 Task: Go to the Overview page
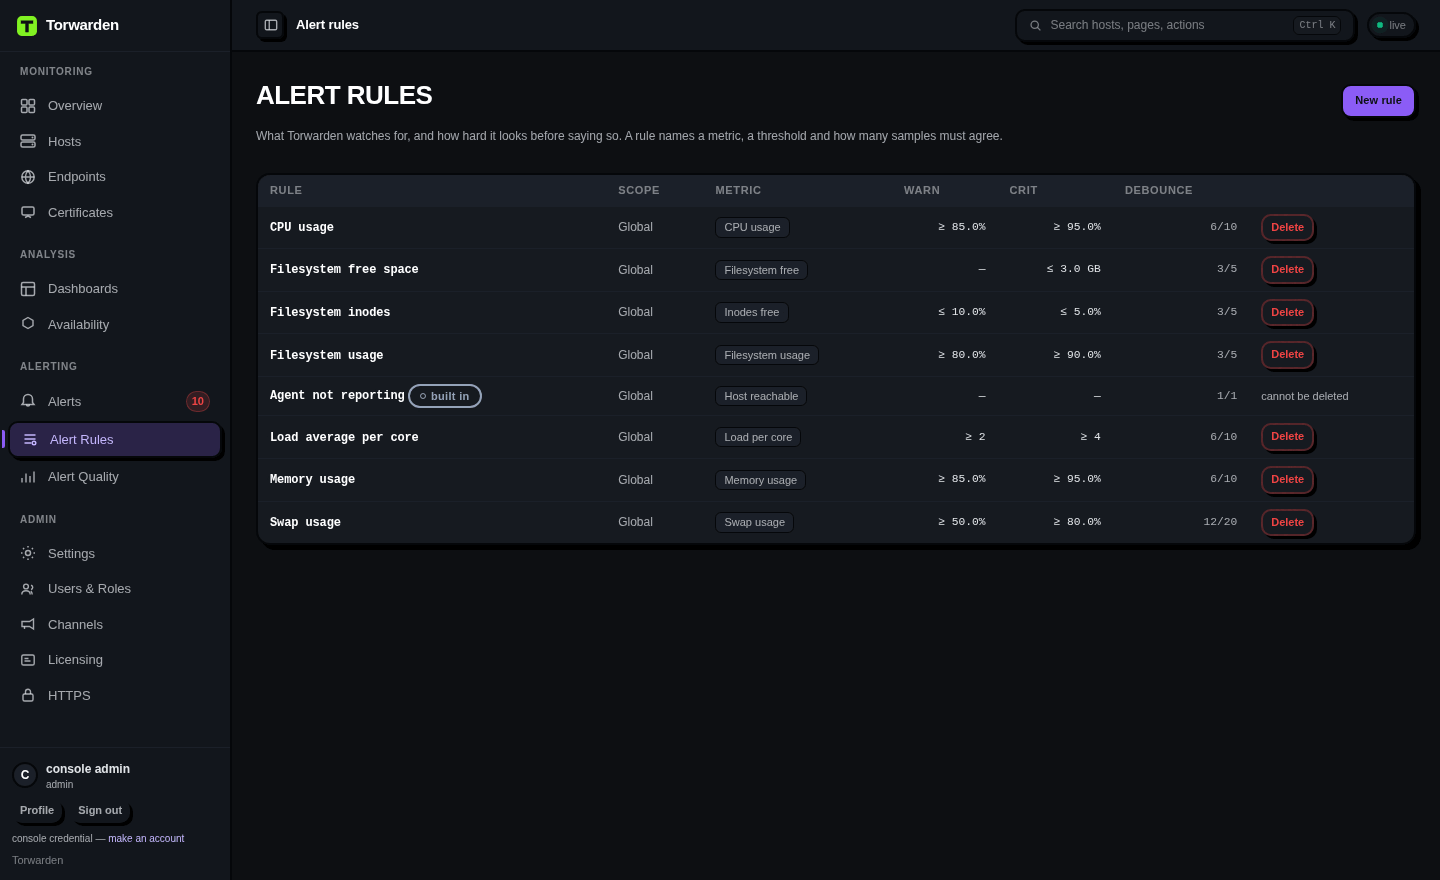point(115,106)
